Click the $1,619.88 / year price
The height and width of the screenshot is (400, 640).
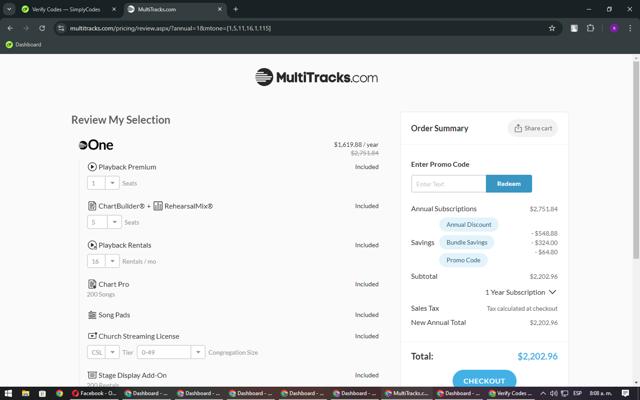(356, 144)
